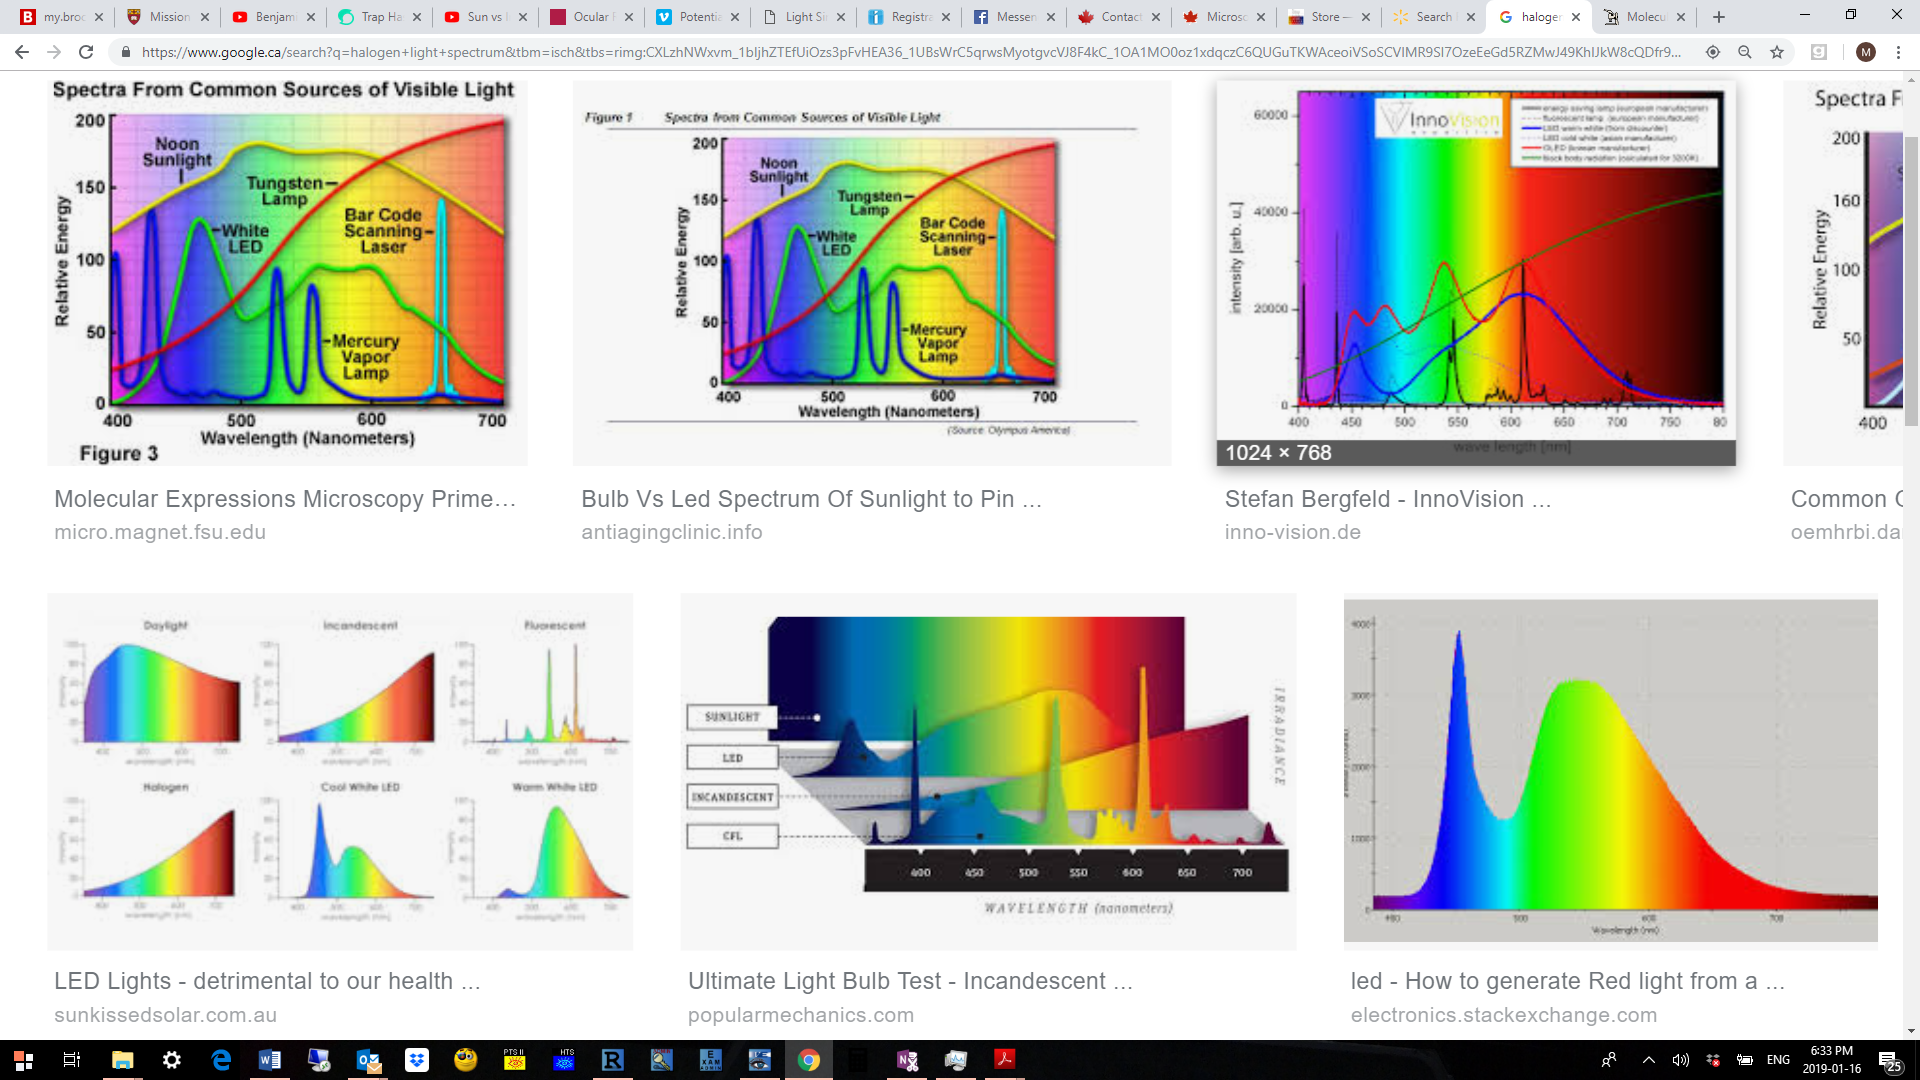Click the page vertical scrollbar

coord(1911,280)
